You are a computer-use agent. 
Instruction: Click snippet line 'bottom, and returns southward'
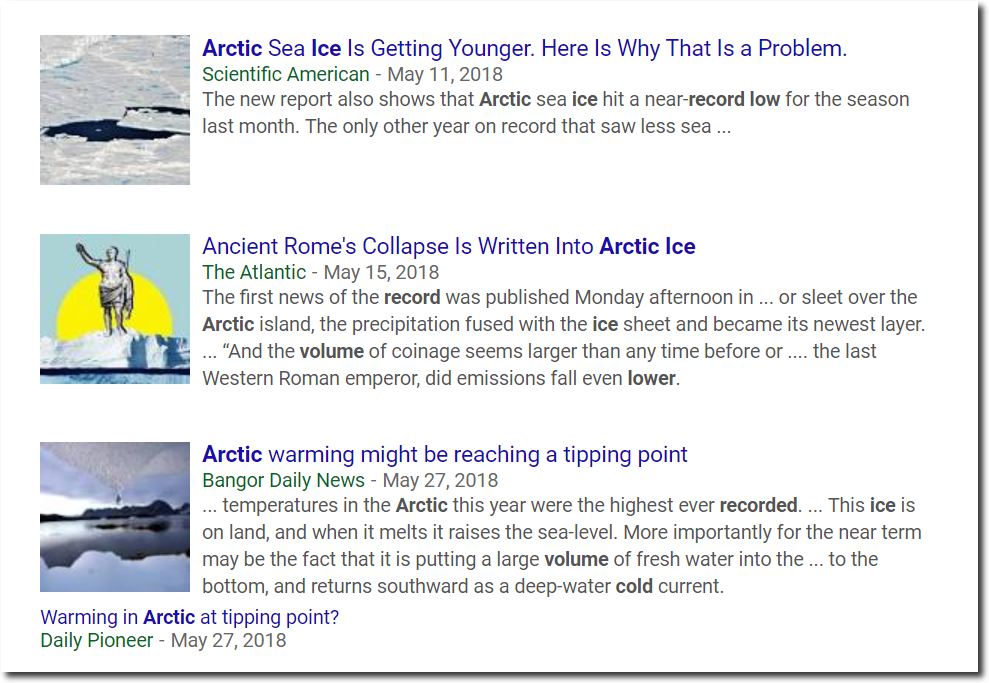coord(463,587)
